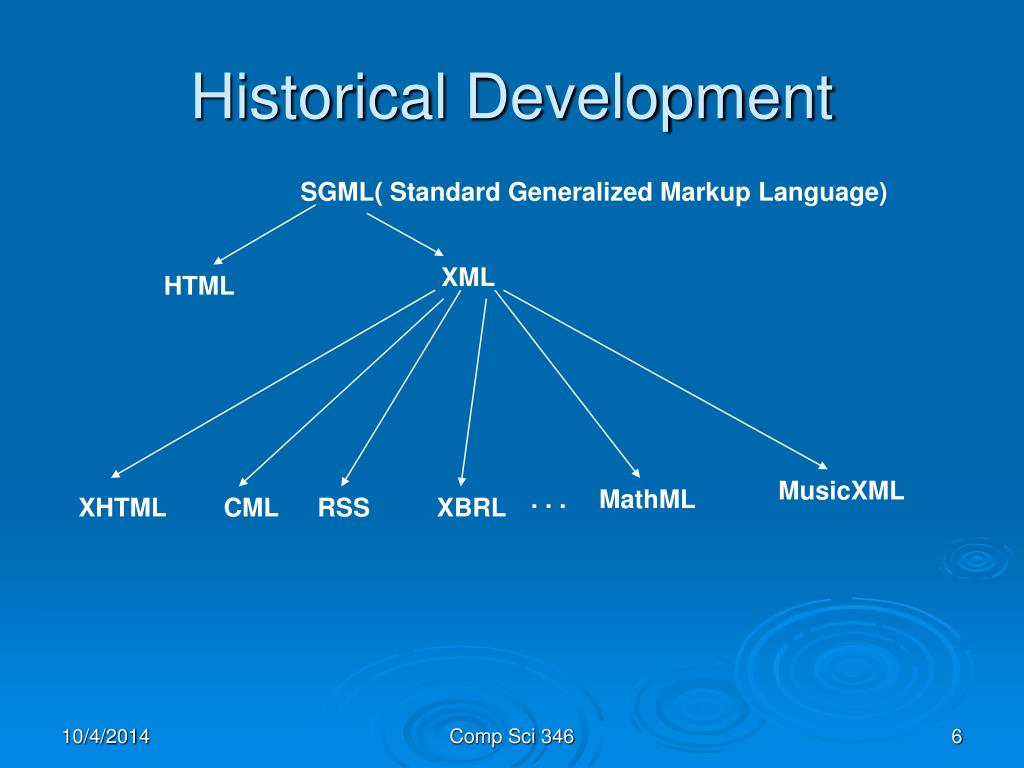Click the MathML label
This screenshot has height=768, width=1024.
click(x=647, y=499)
